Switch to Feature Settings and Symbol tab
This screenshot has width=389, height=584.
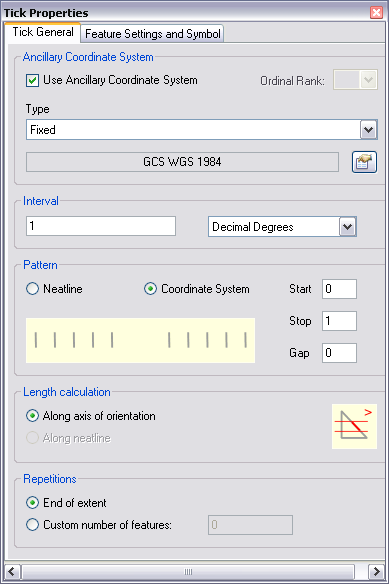click(x=152, y=34)
